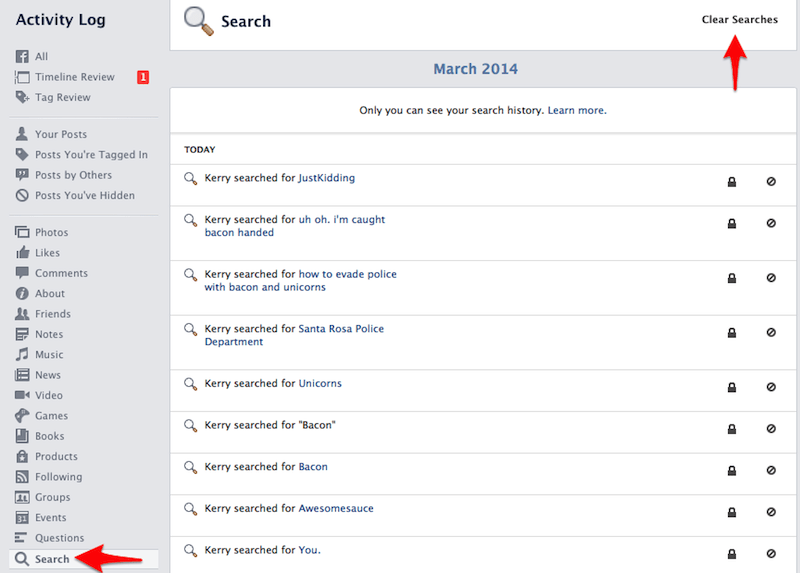Open the Unicorns search link
The height and width of the screenshot is (573, 800).
tap(320, 383)
